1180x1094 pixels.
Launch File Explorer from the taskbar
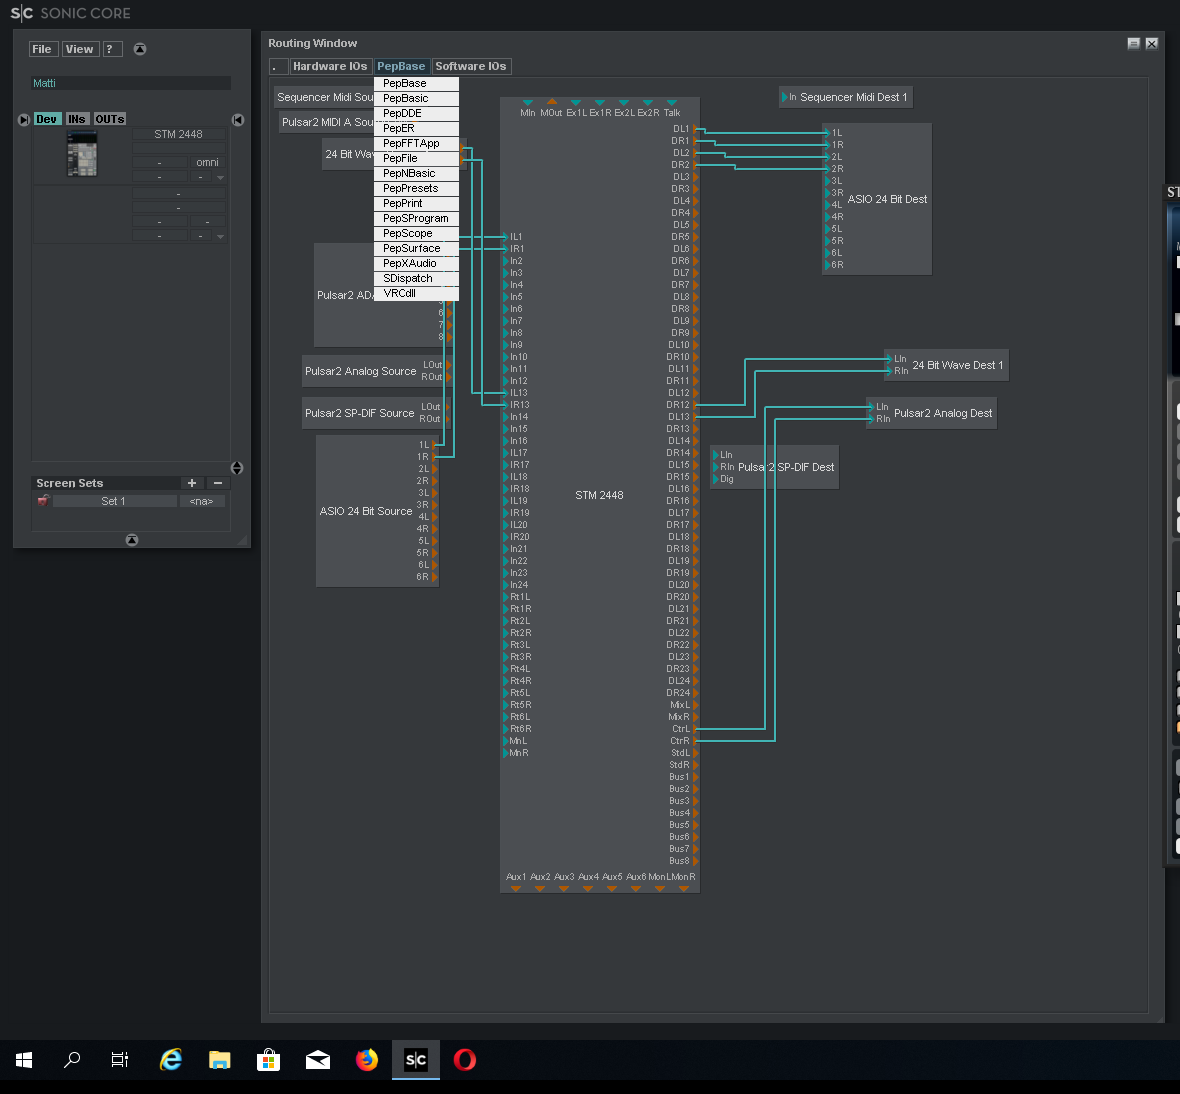(x=220, y=1060)
